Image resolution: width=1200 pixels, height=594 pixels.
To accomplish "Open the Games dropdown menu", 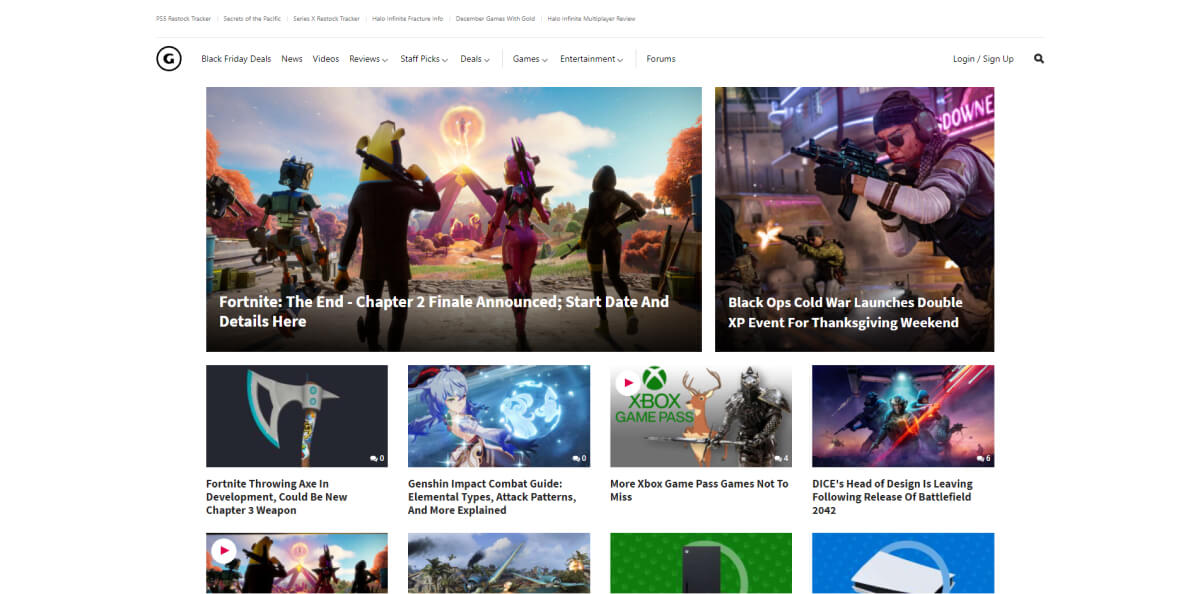I will [x=529, y=59].
